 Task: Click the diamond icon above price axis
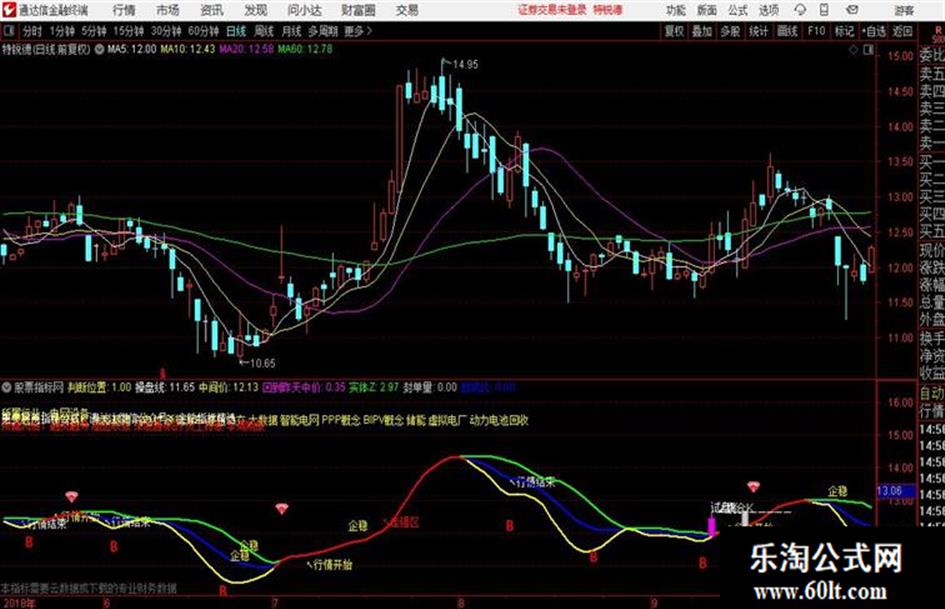(853, 50)
